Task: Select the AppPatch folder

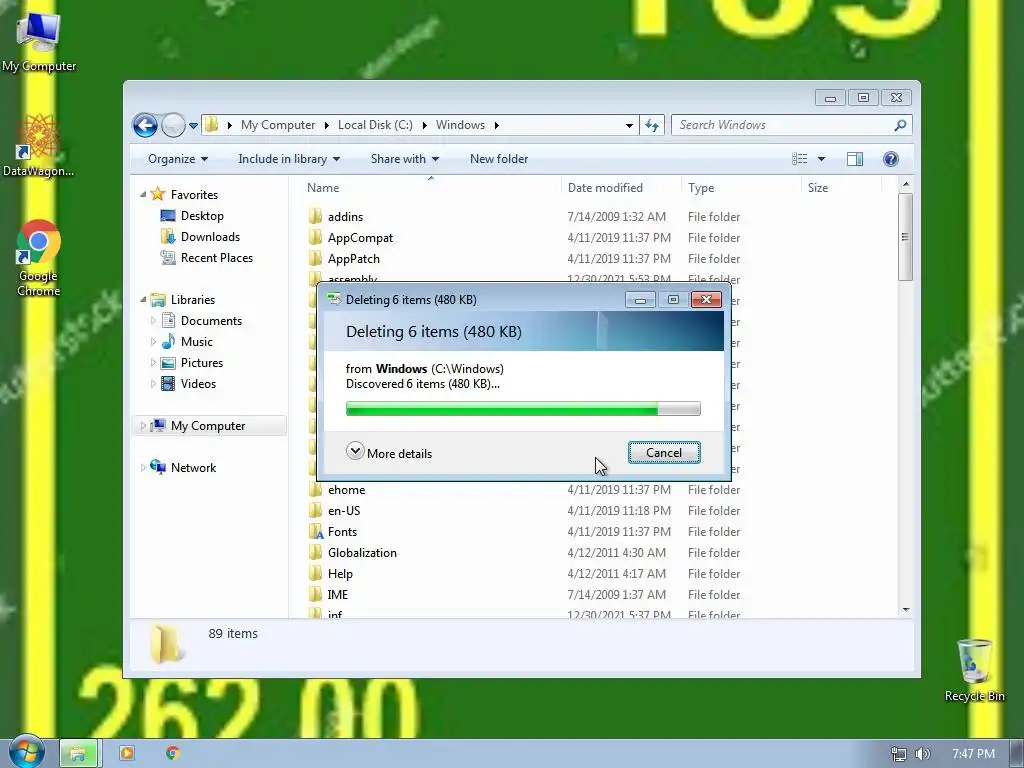Action: click(353, 259)
